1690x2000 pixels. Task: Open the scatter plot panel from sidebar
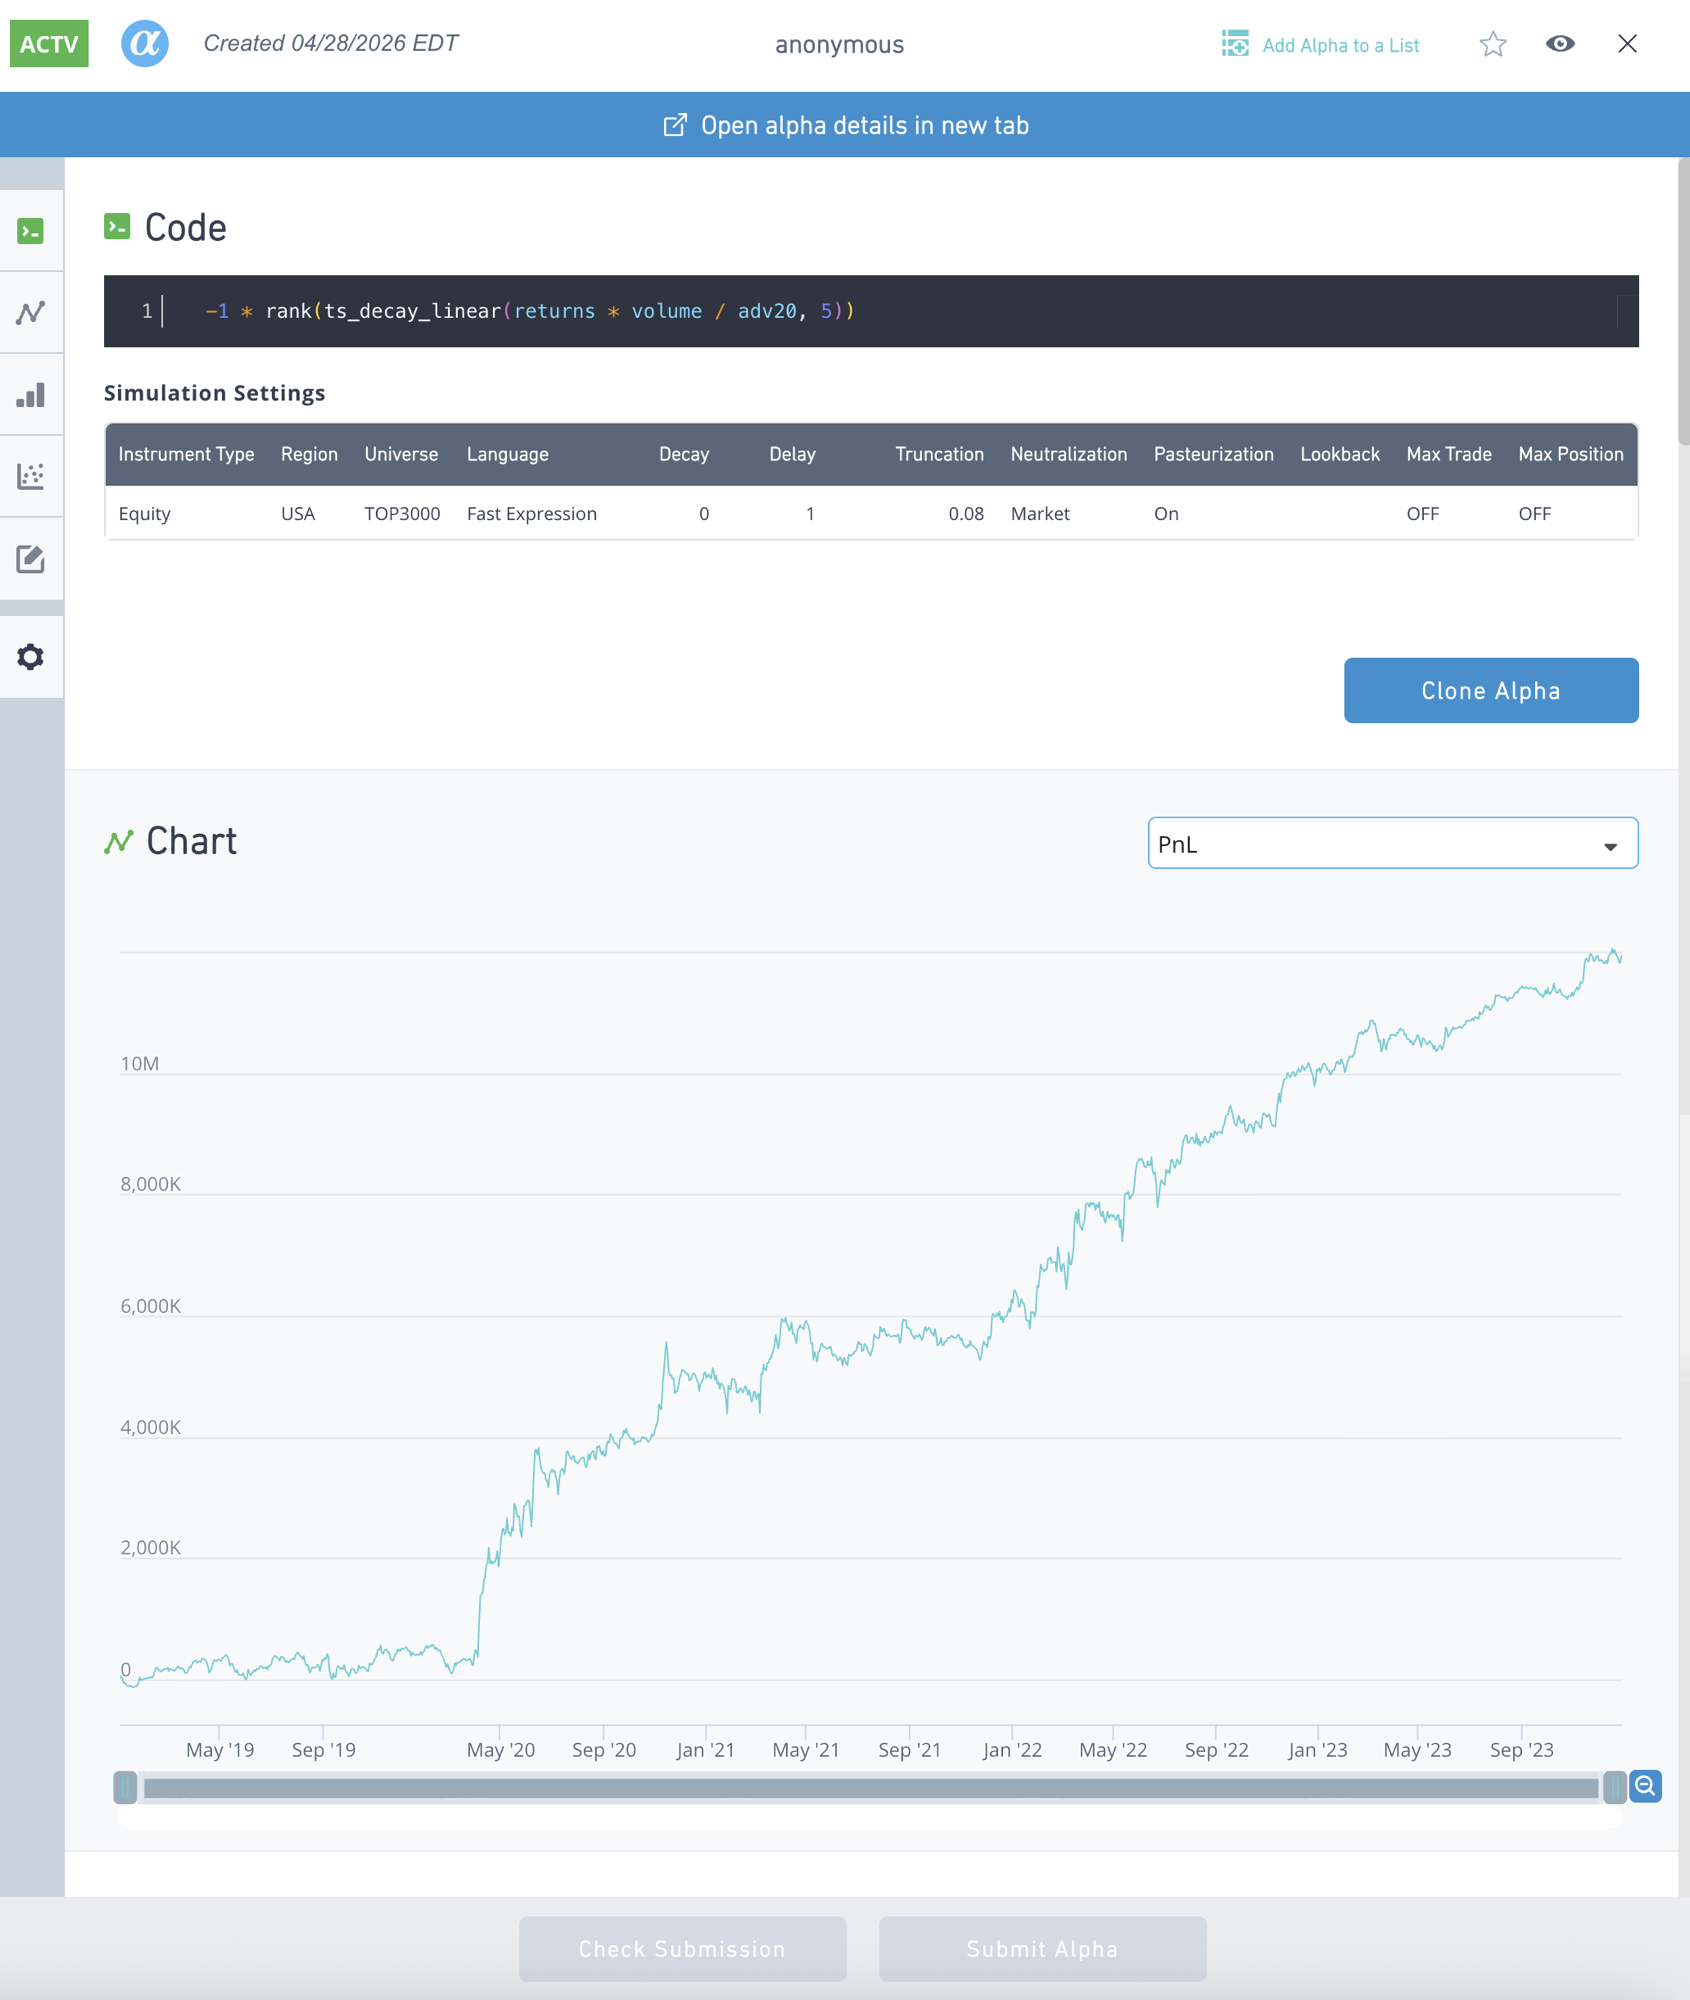31,476
